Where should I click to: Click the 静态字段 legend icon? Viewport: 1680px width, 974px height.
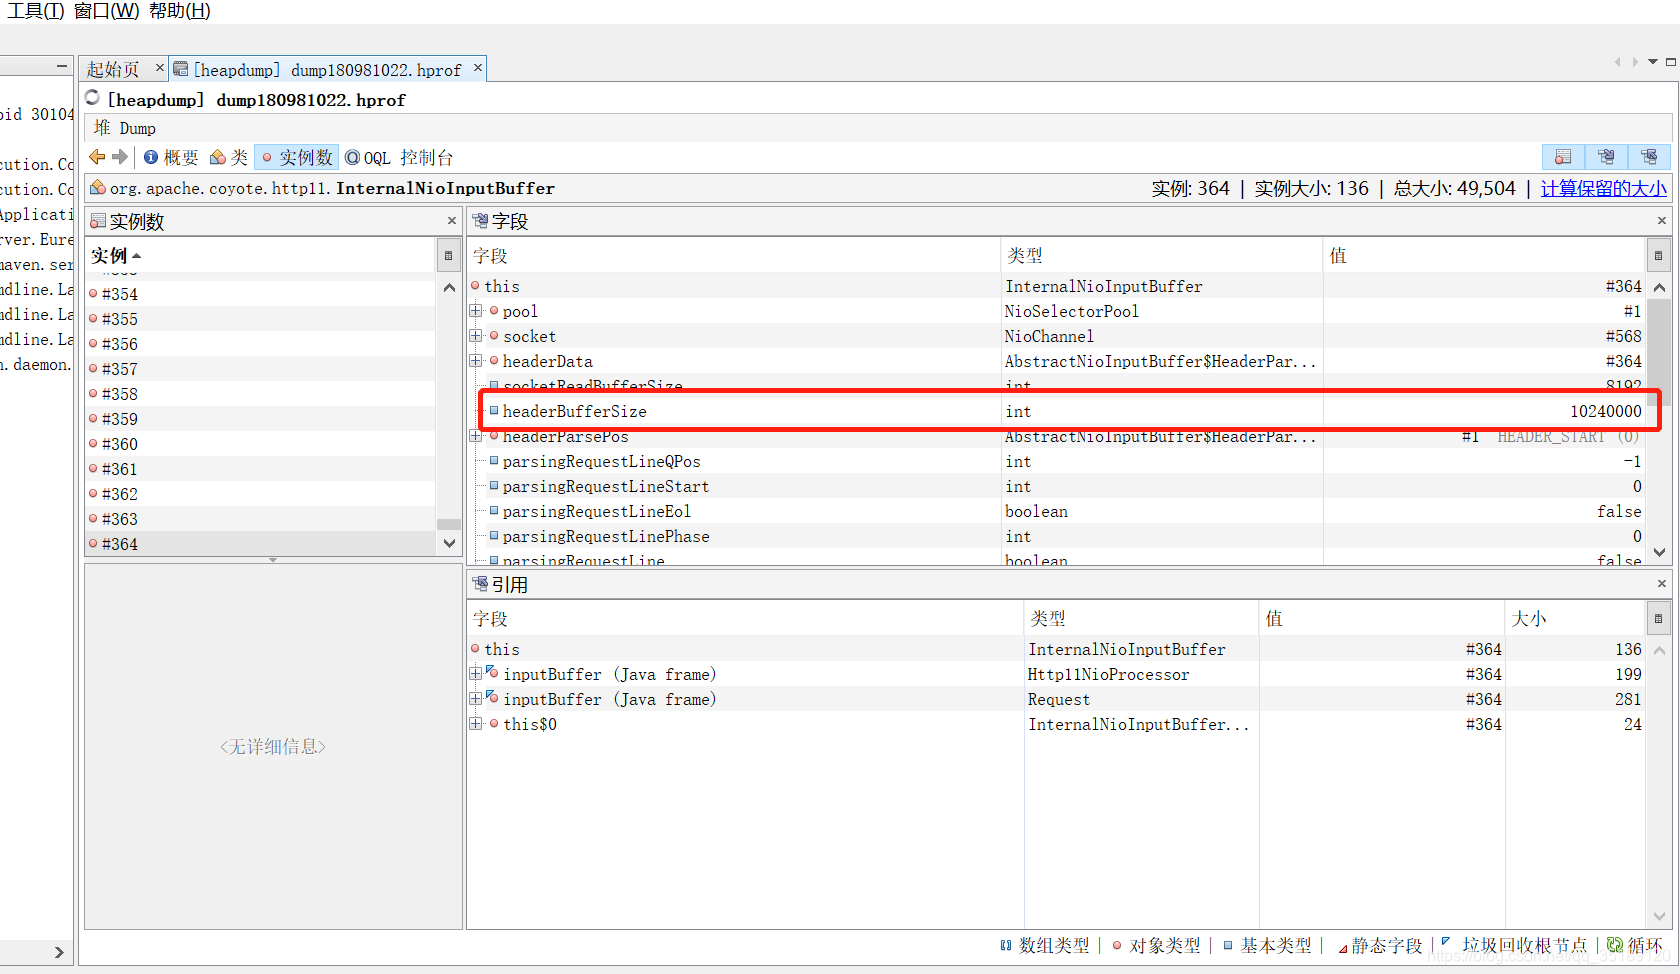[x=1343, y=948]
